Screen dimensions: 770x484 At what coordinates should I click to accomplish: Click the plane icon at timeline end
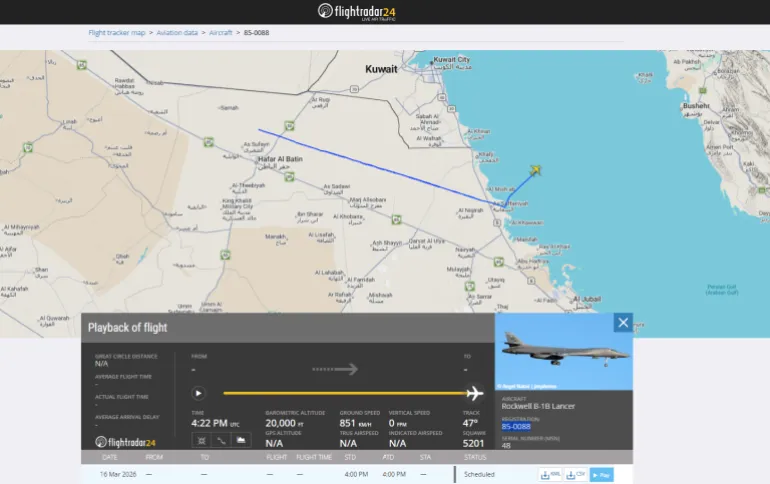(x=475, y=393)
